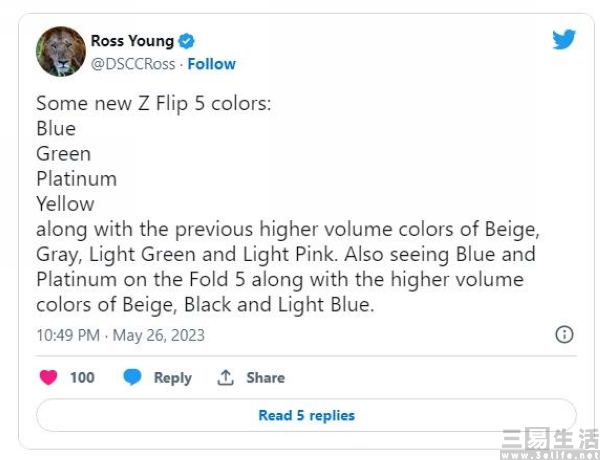Click the Twitter bird logo

[564, 39]
